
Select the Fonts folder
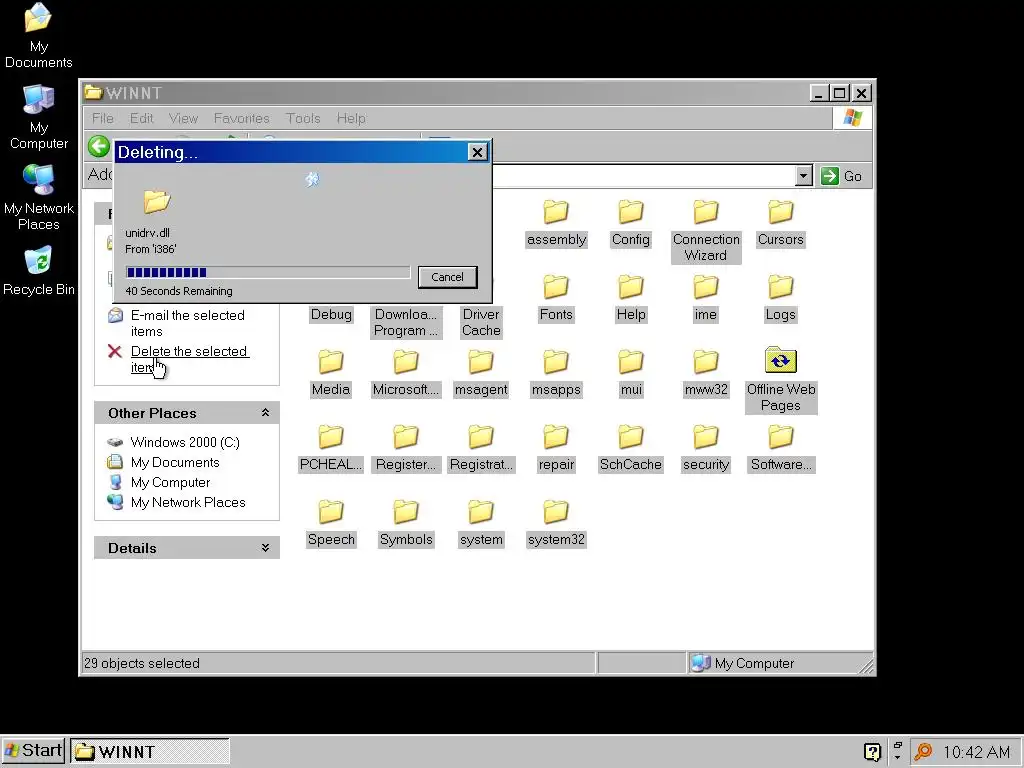click(556, 298)
